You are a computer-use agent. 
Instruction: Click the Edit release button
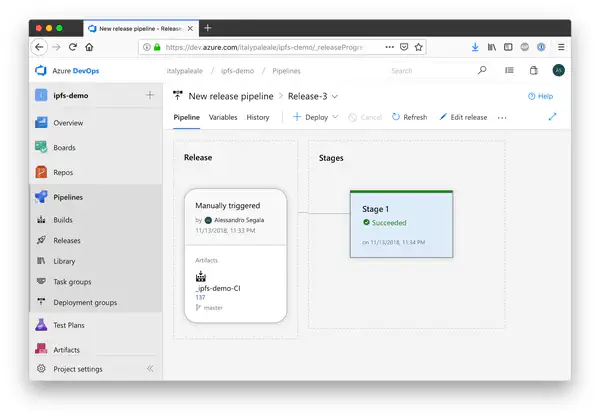(463, 117)
